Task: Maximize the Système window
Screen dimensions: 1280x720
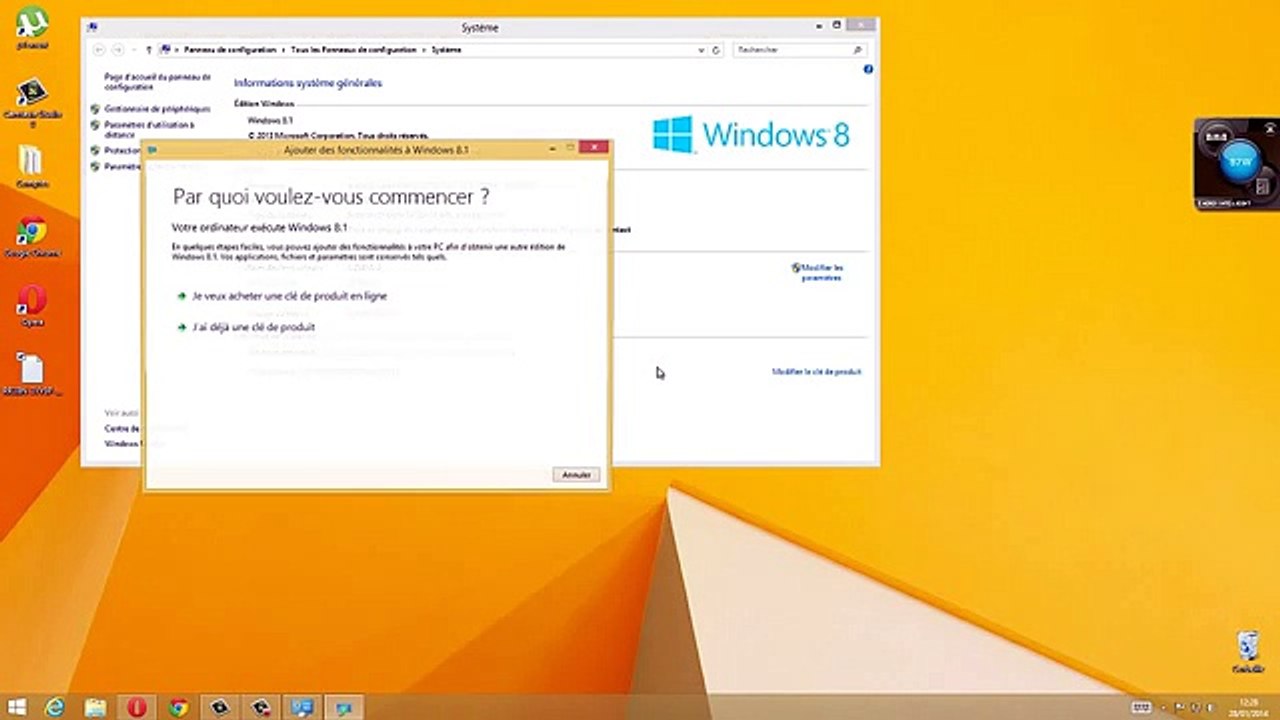Action: [x=837, y=26]
